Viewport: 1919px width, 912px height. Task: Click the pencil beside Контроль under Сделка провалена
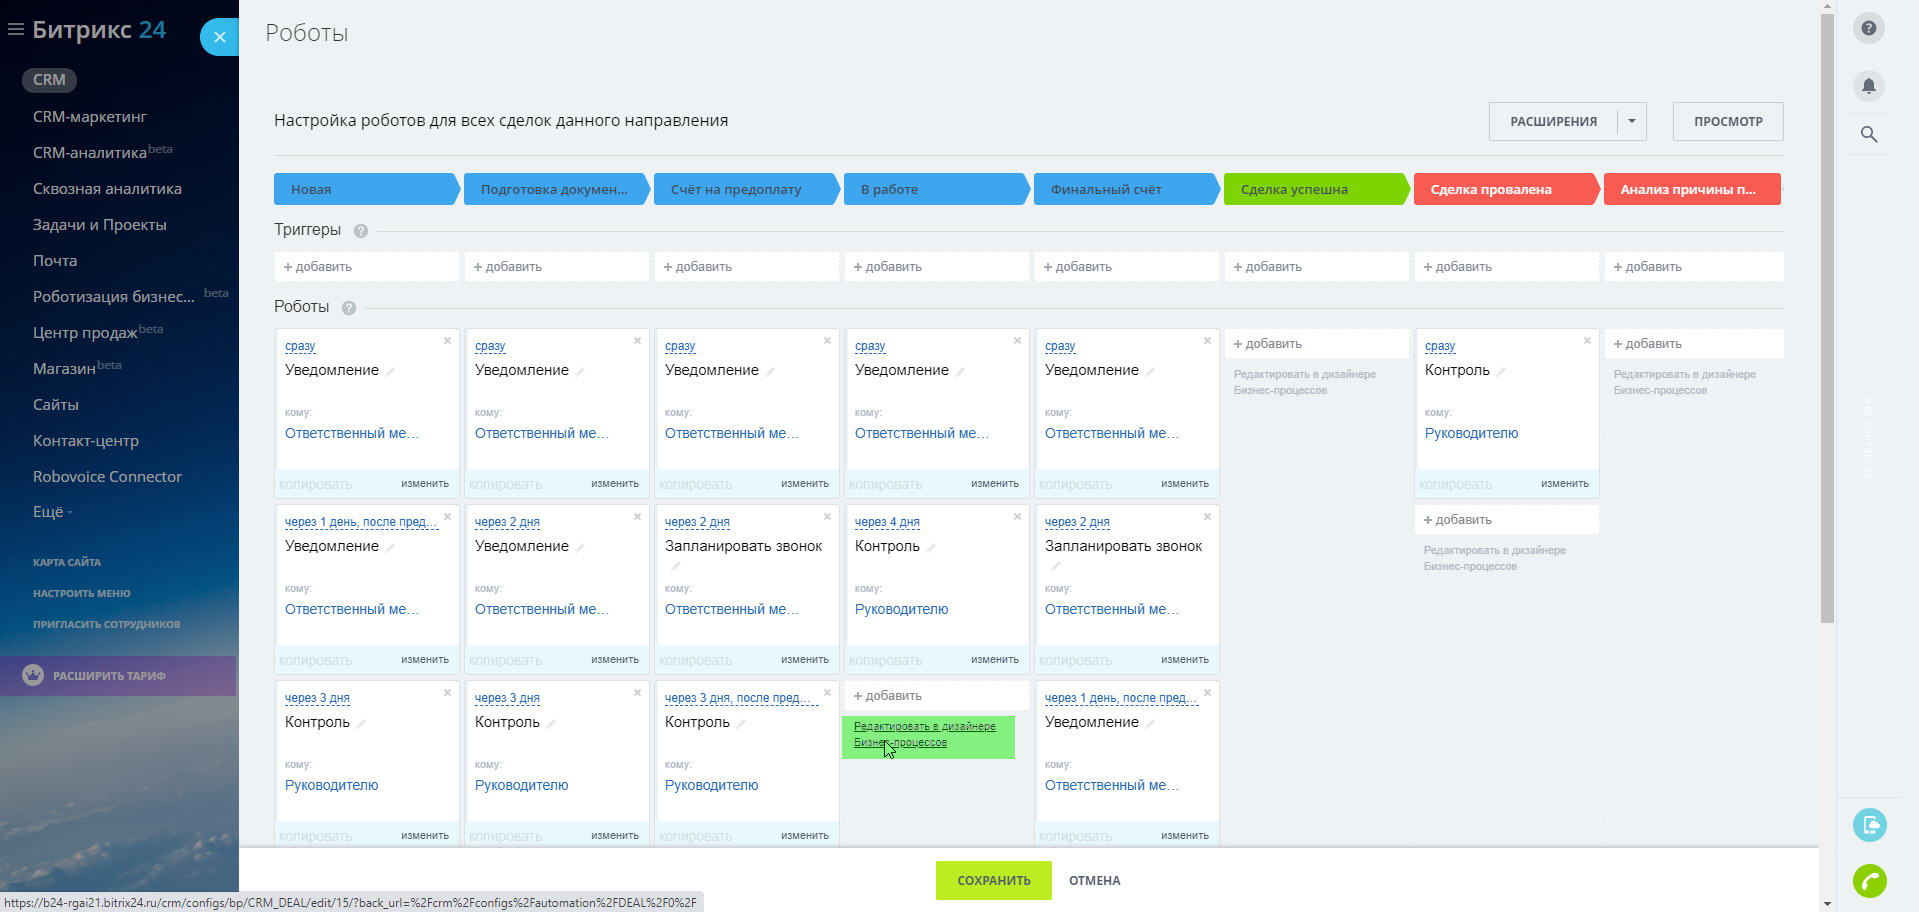(1501, 372)
